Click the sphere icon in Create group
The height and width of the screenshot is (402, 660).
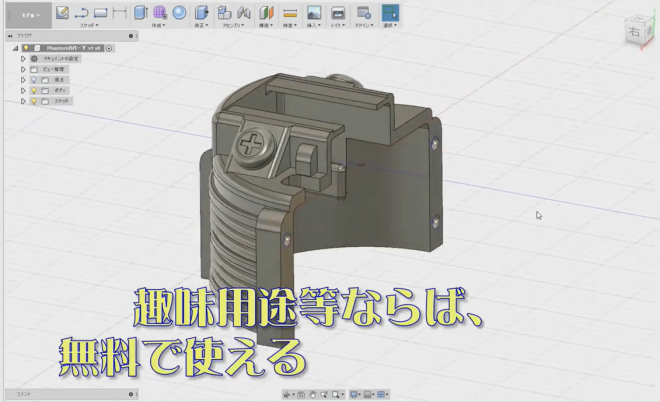pos(179,13)
